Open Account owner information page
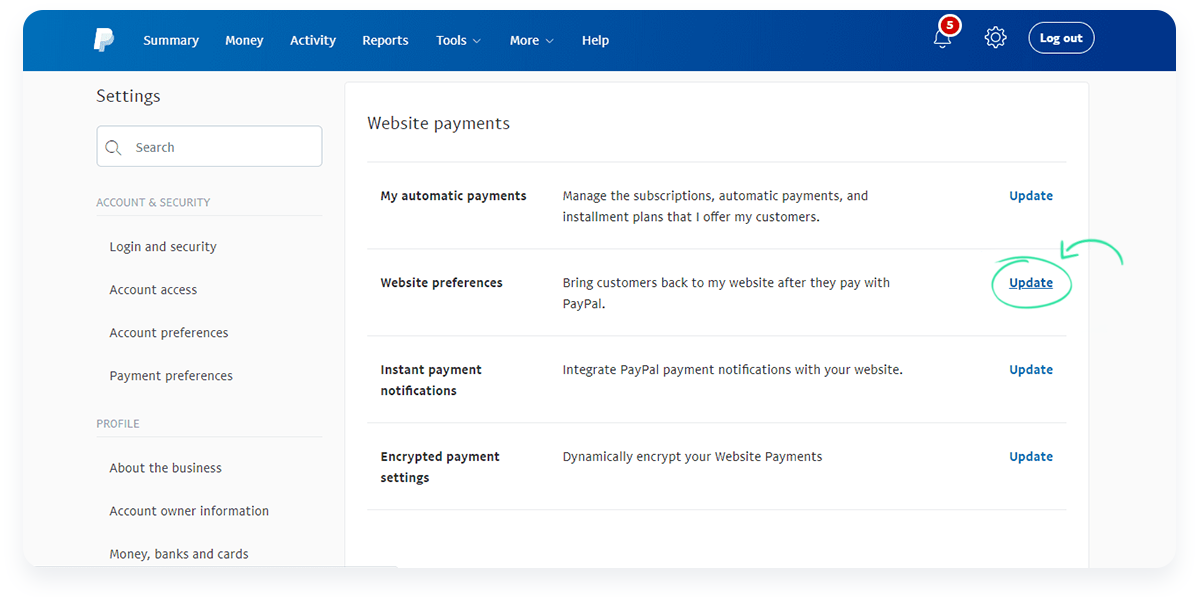1200x597 pixels. click(189, 511)
